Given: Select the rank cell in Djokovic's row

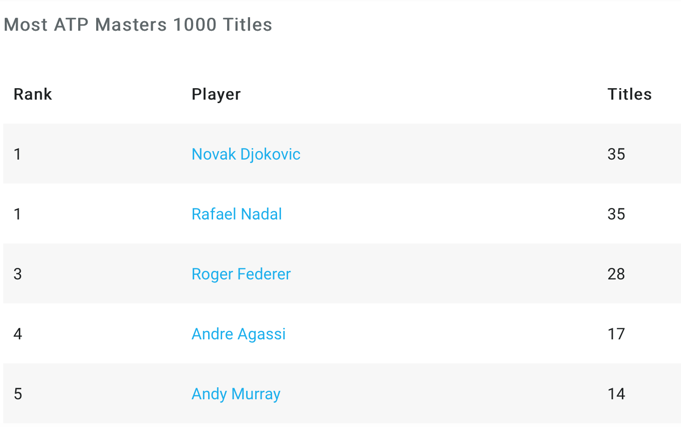Looking at the screenshot, I should [x=18, y=154].
